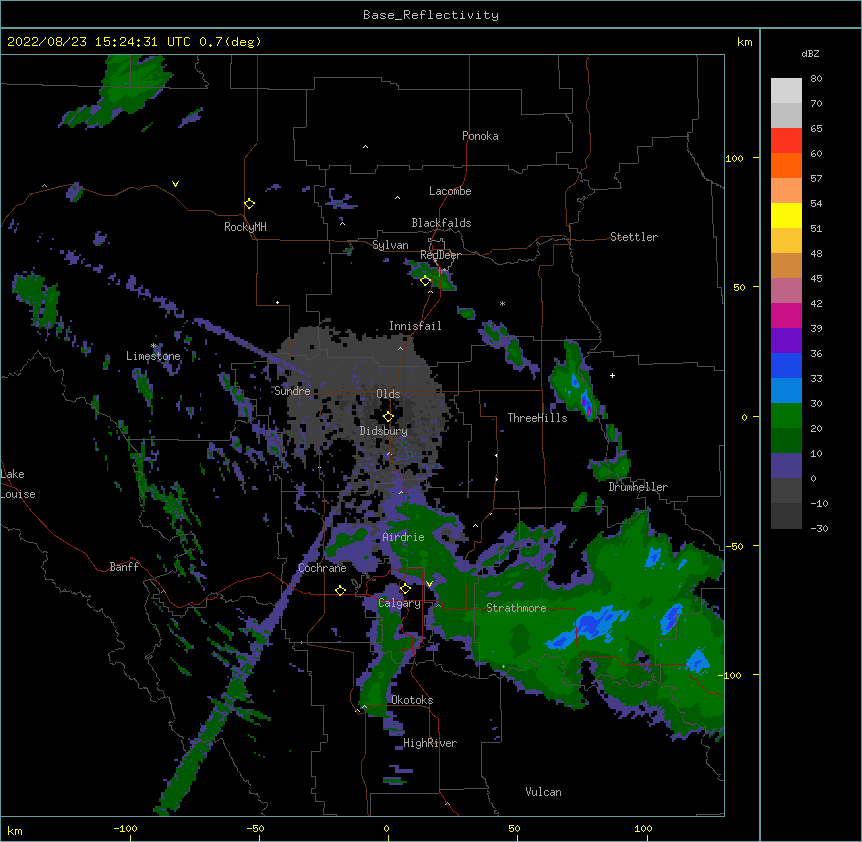The width and height of the screenshot is (862, 842).
Task: Click the RockyMH label
Action: pyautogui.click(x=245, y=227)
